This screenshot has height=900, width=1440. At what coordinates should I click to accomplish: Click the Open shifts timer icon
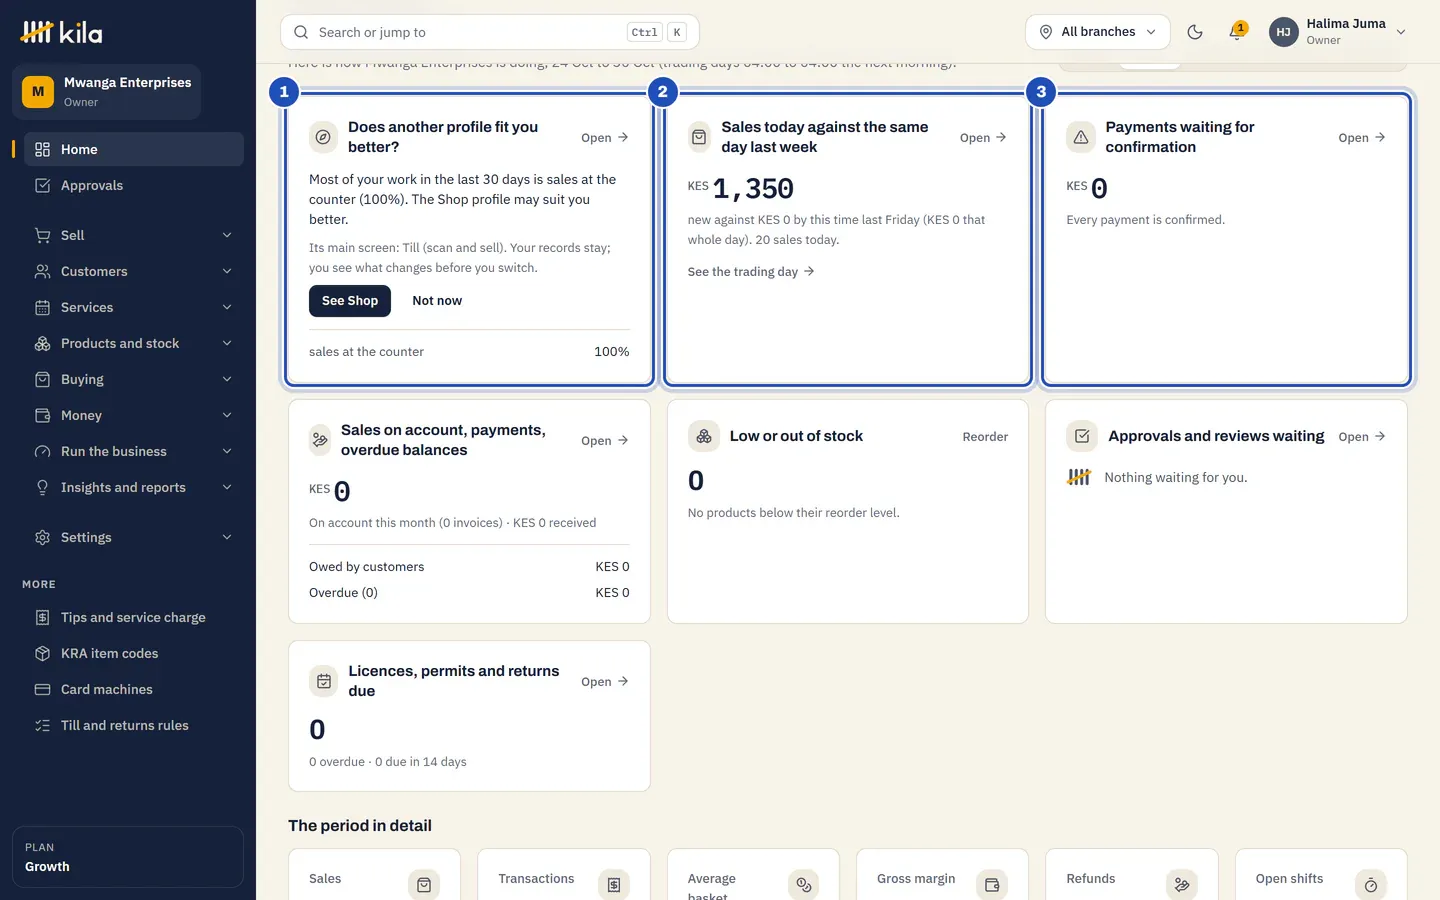click(x=1371, y=885)
